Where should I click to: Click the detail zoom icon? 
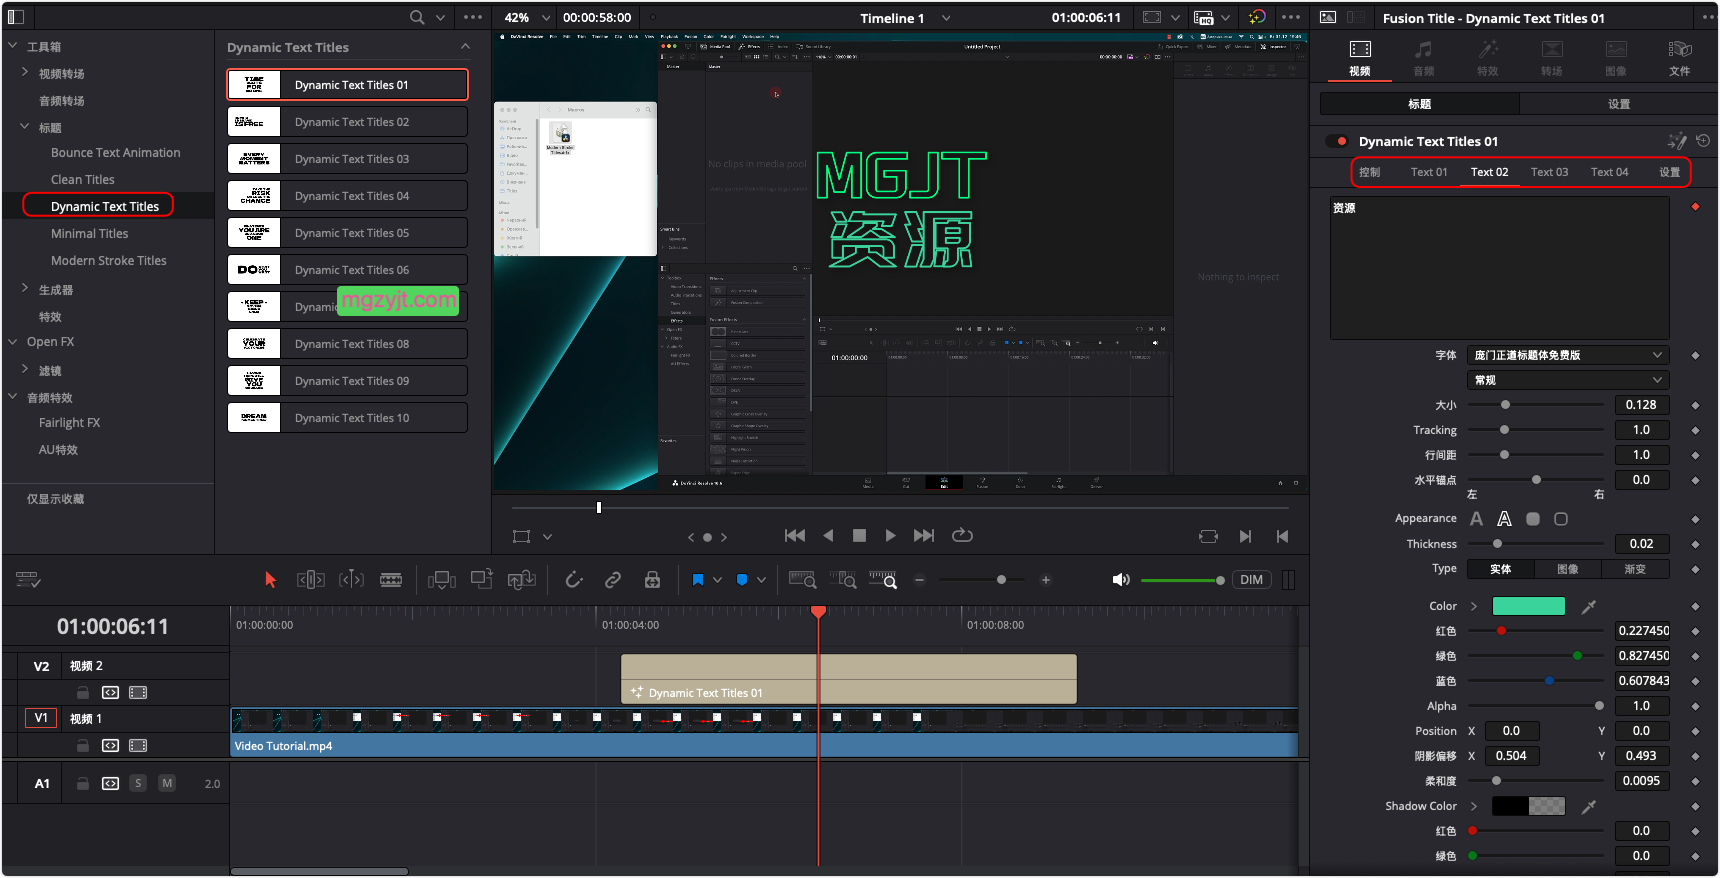tap(842, 580)
